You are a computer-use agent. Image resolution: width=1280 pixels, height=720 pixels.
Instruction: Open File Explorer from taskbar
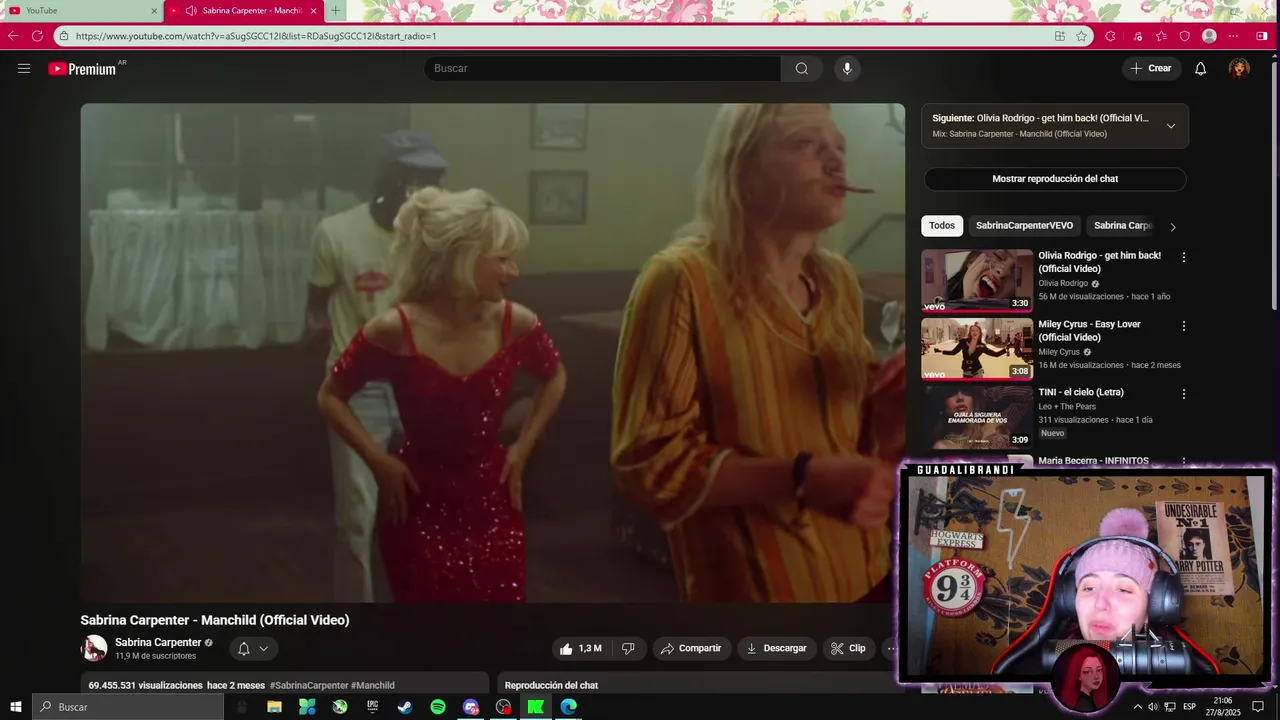click(274, 707)
